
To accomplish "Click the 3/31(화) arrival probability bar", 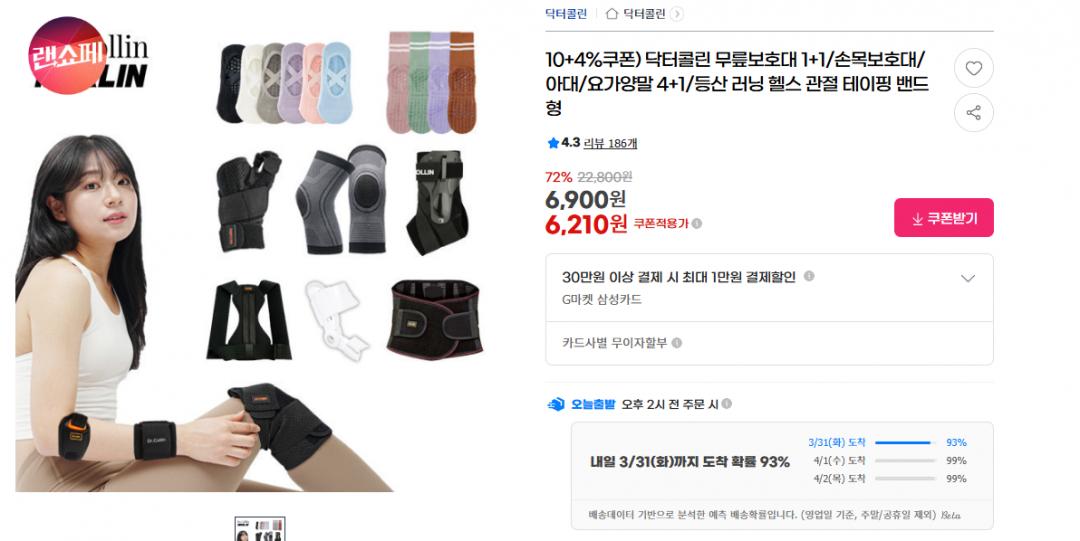I will pos(905,442).
